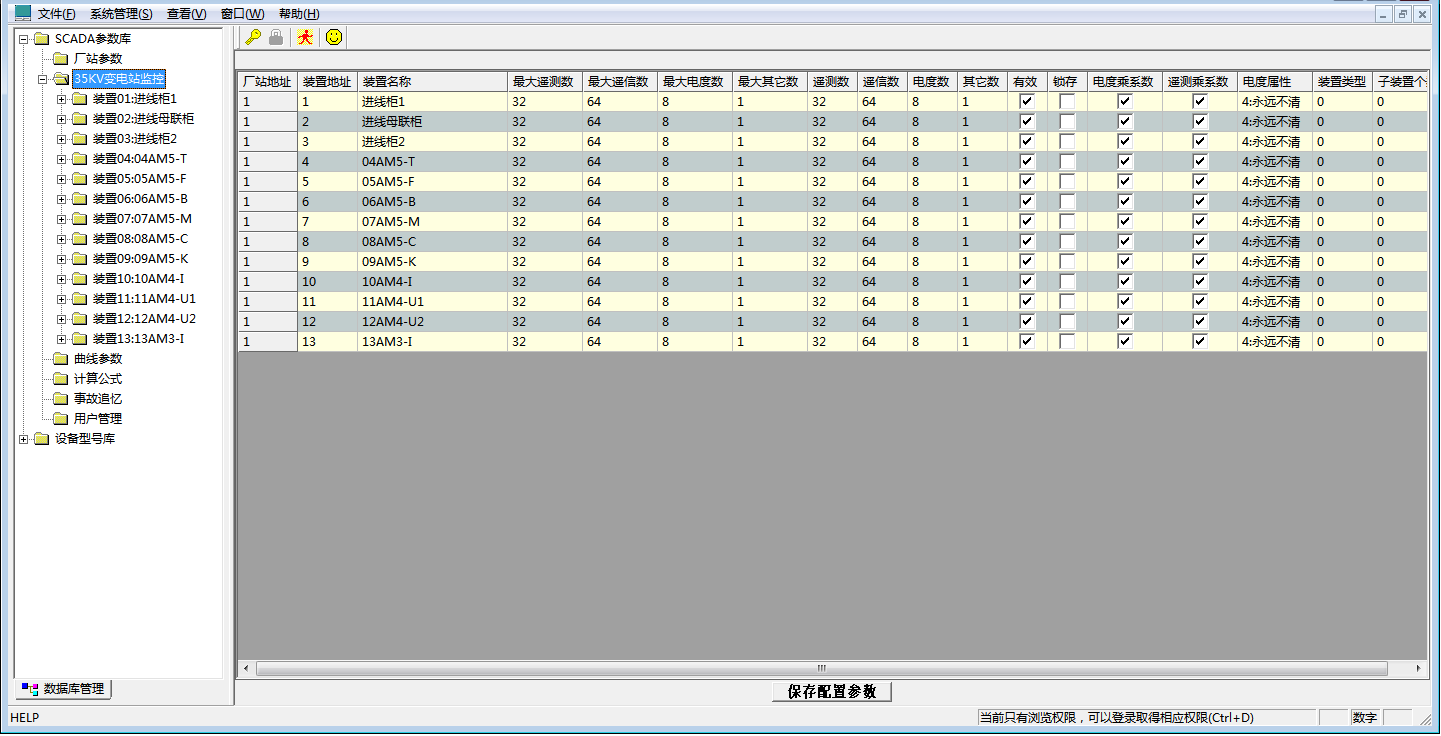Viewport: 1441px width, 736px height.
Task: Toggle 有效 checkbox for 进线柜1 row
Action: pos(1027,102)
